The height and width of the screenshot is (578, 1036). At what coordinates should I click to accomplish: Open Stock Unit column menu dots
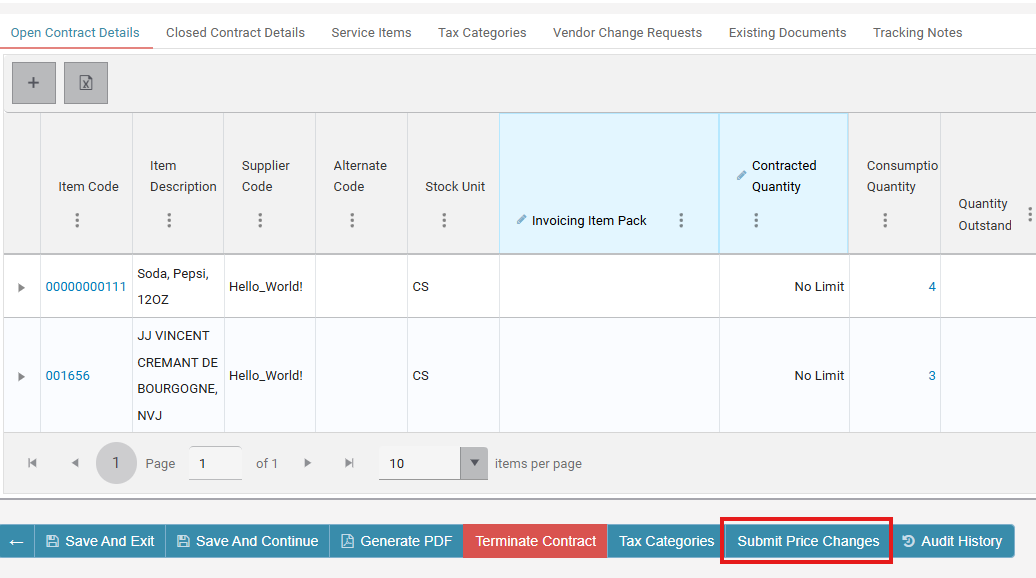tap(444, 220)
